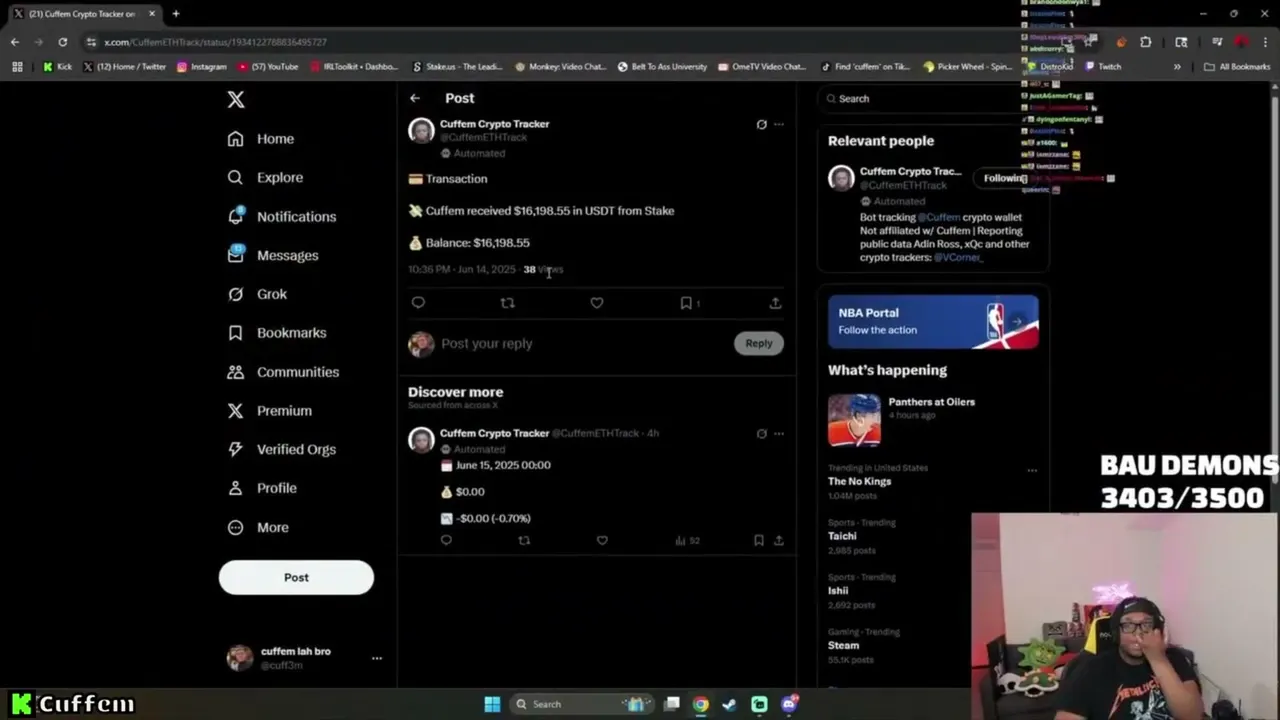Open Task View on the taskbar

tap(672, 704)
